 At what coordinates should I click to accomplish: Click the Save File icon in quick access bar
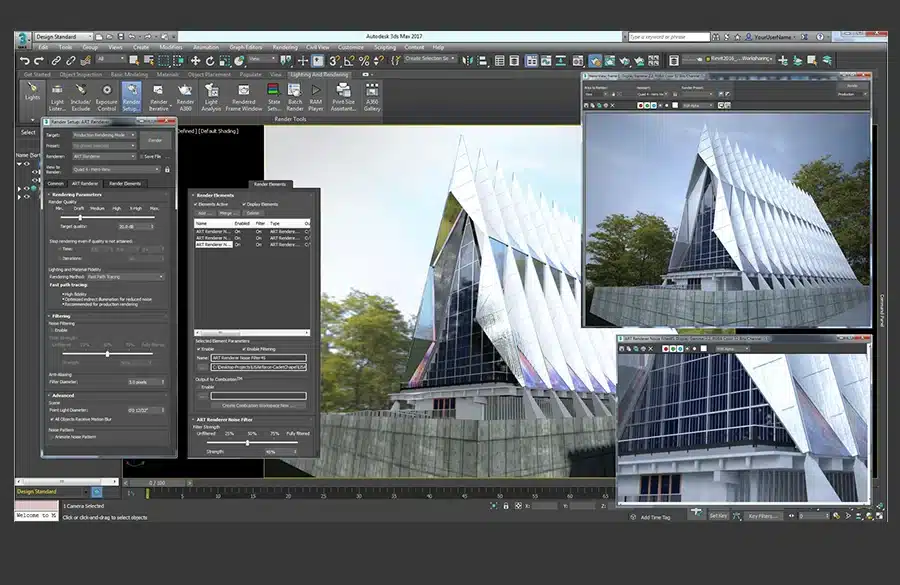click(x=121, y=37)
